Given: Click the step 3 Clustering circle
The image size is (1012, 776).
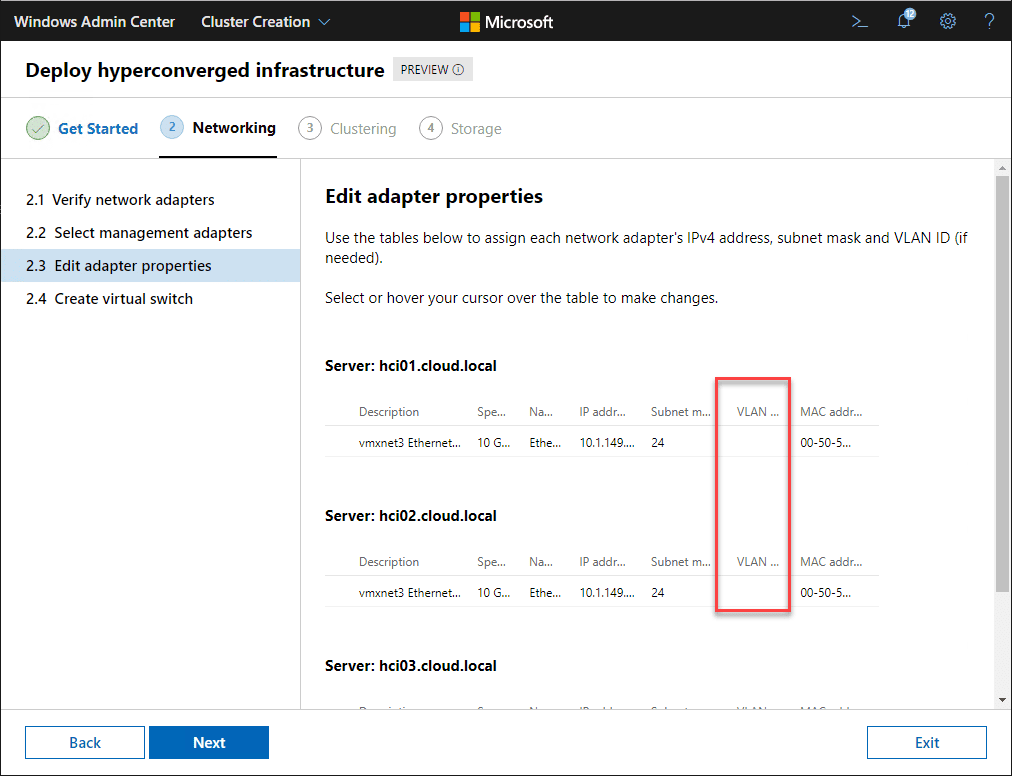Looking at the screenshot, I should (310, 128).
